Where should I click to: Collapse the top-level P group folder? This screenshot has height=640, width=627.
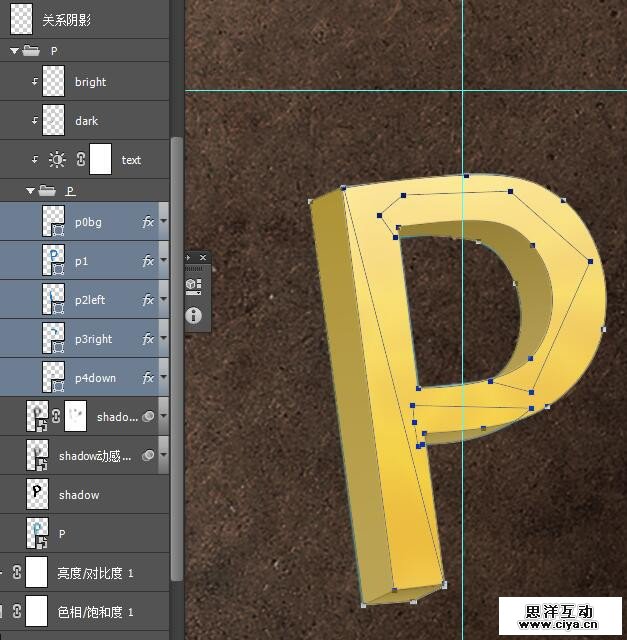point(15,50)
